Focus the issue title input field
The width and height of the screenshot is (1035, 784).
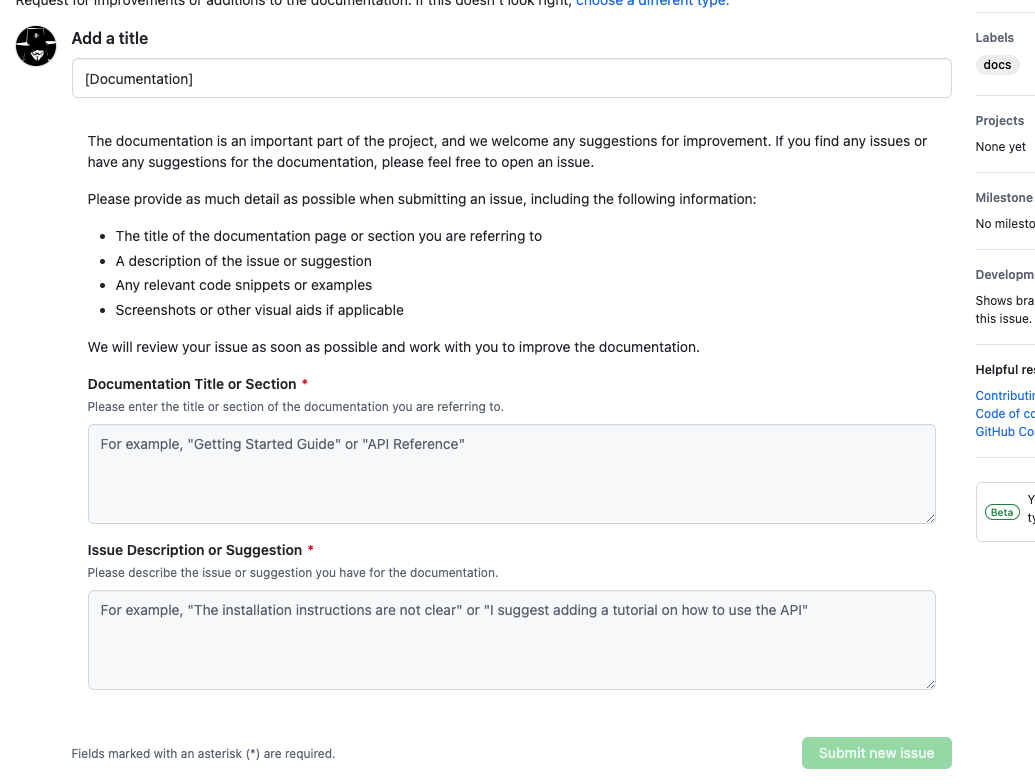pos(511,78)
